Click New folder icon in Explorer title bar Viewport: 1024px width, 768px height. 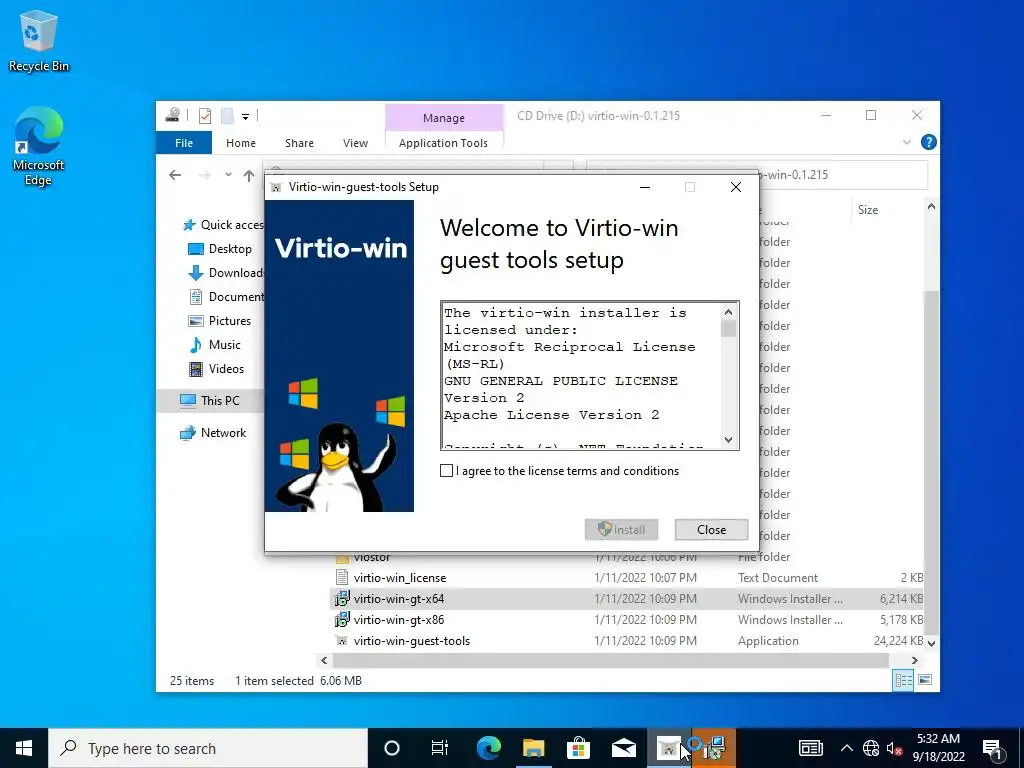(227, 116)
